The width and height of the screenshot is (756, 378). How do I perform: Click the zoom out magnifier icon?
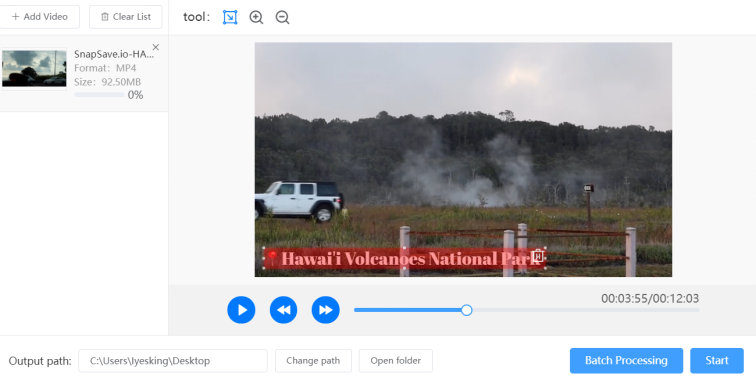click(x=282, y=17)
